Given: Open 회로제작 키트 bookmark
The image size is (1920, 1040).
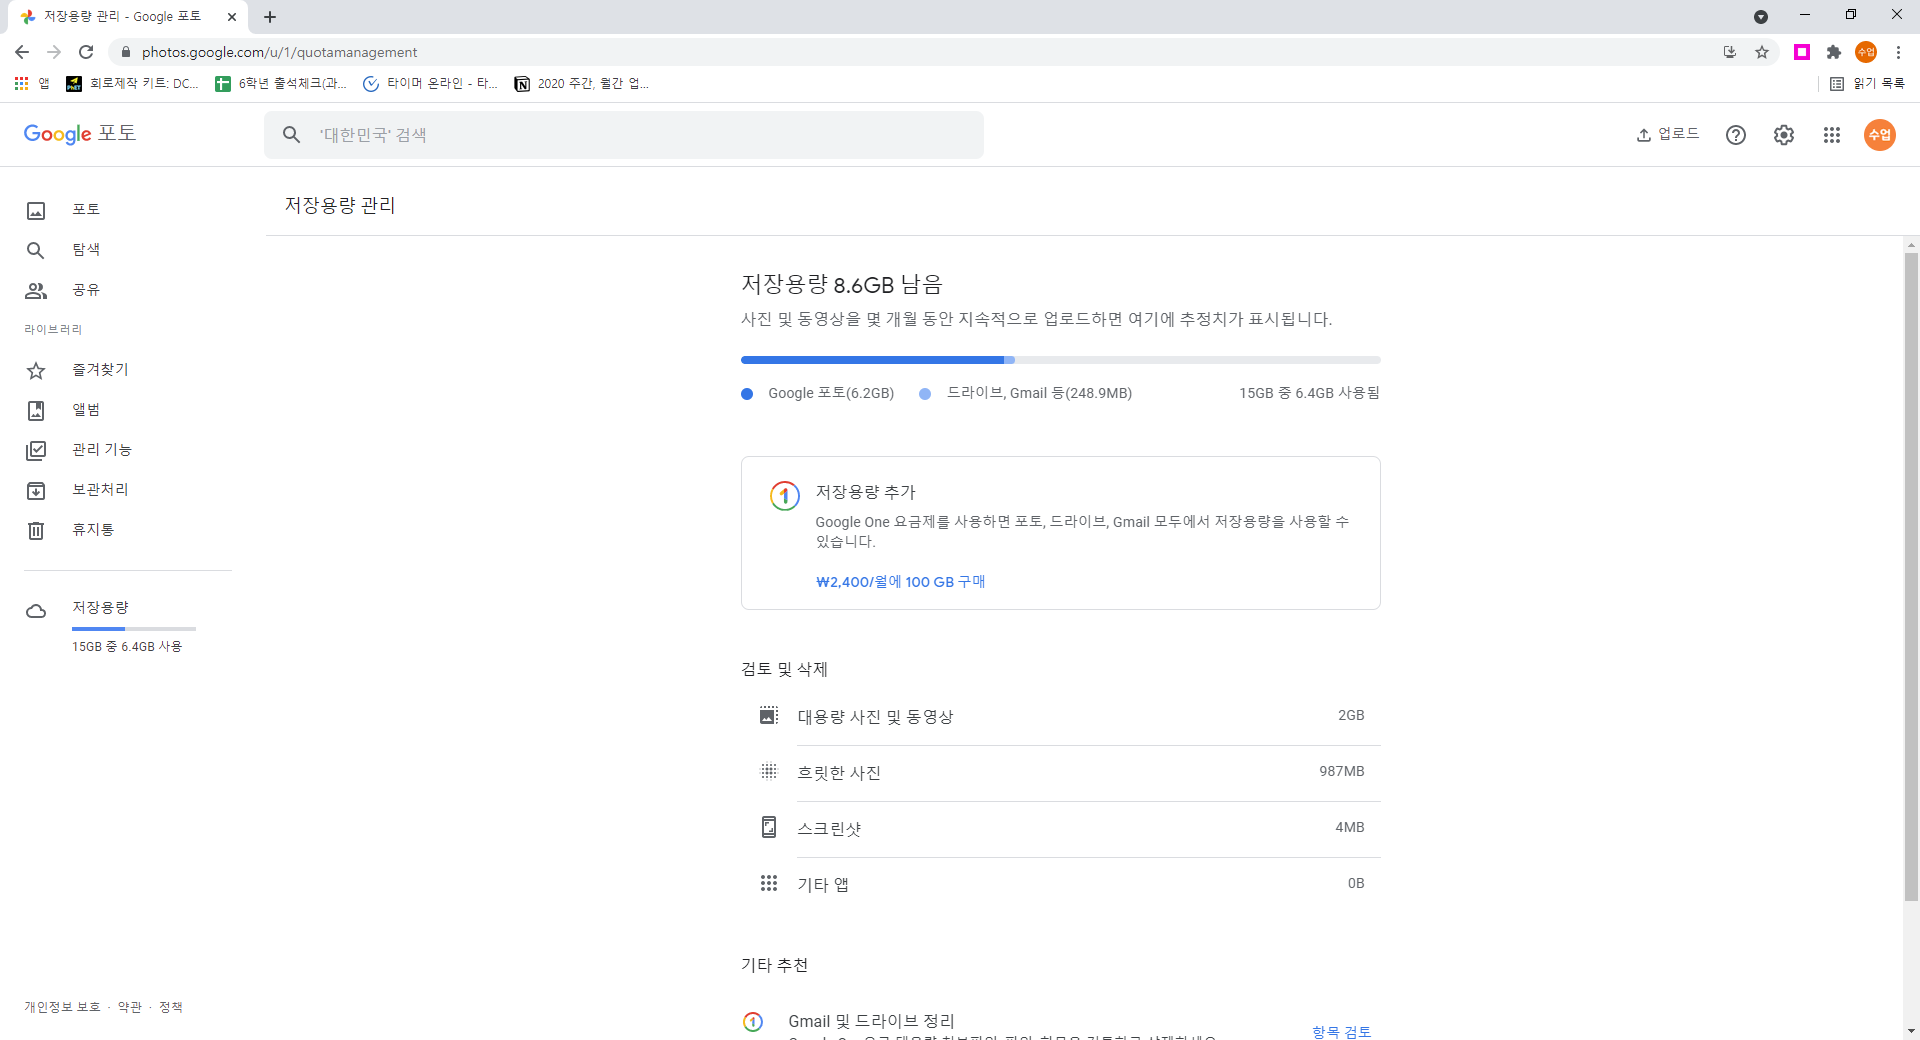Looking at the screenshot, I should point(133,83).
